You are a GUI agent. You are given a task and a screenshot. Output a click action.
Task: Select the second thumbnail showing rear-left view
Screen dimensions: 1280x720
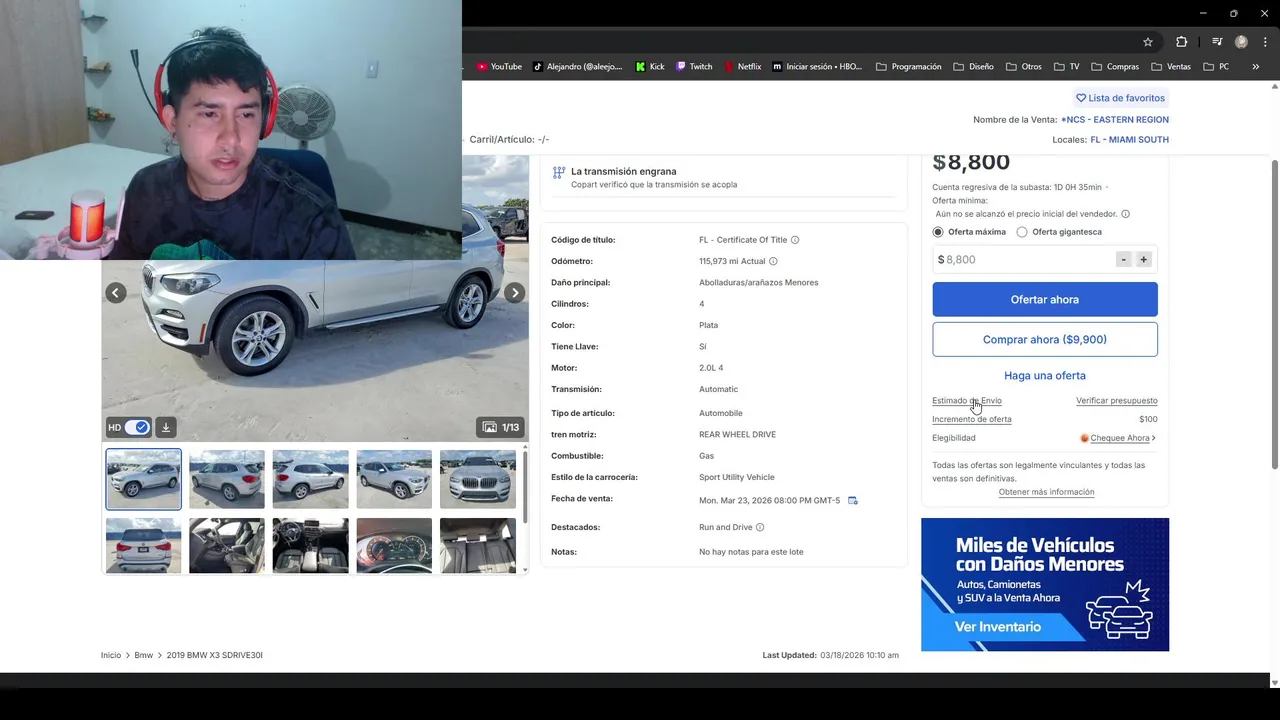tap(227, 479)
